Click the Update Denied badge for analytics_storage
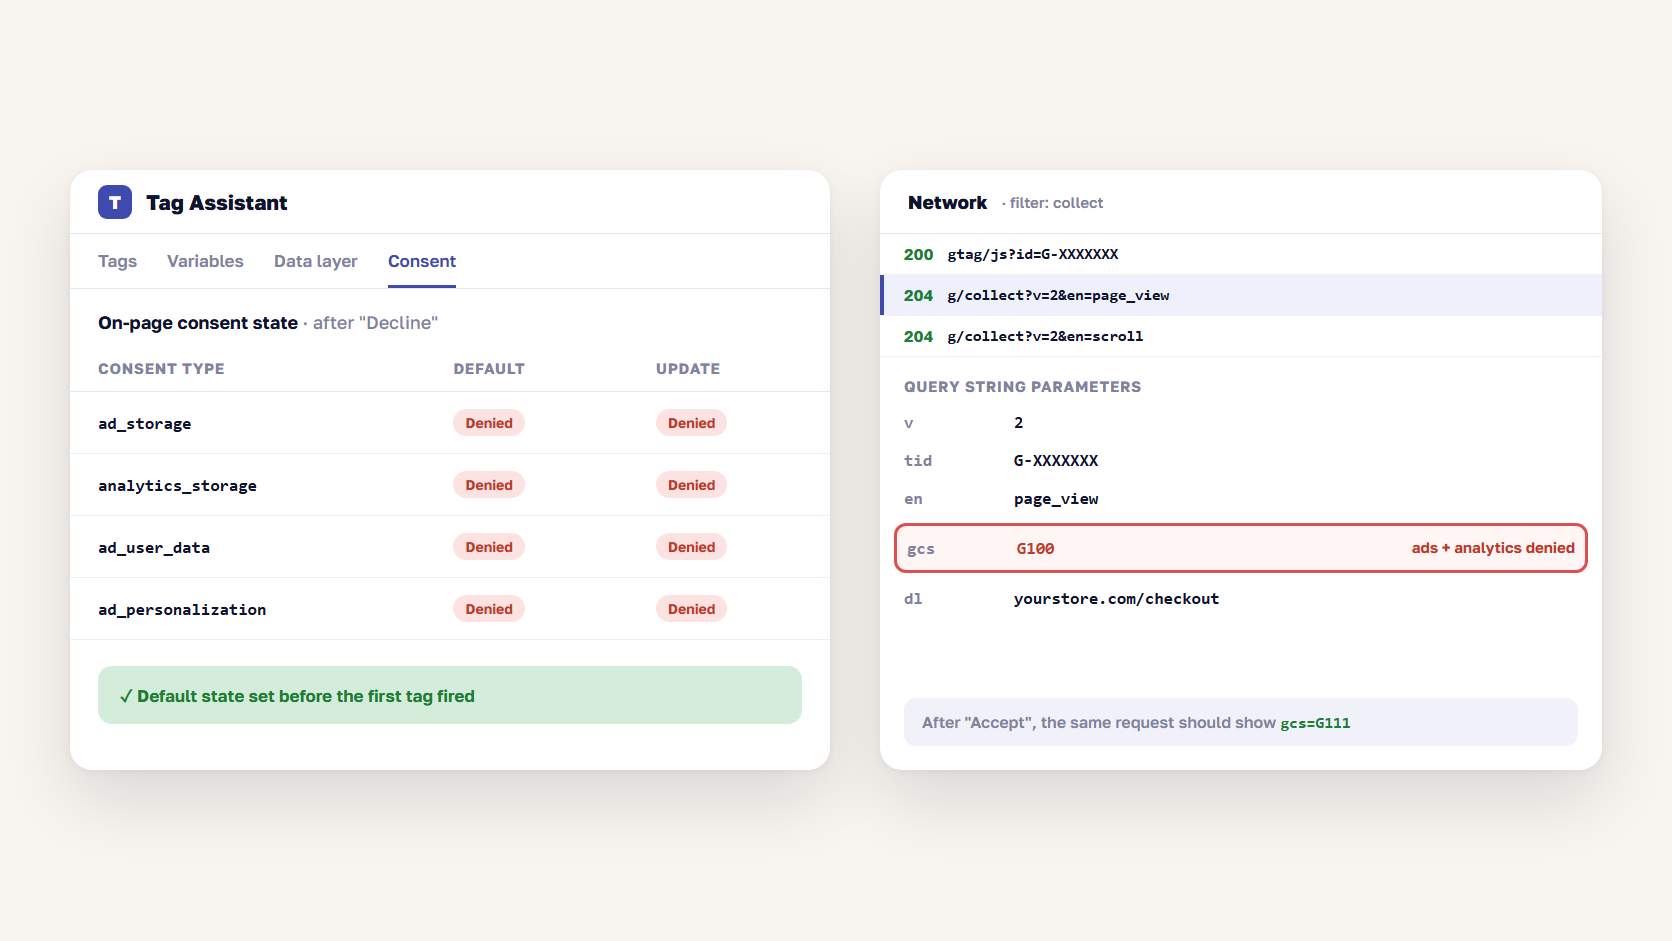Screen dimensions: 1672x941 [x=691, y=485]
